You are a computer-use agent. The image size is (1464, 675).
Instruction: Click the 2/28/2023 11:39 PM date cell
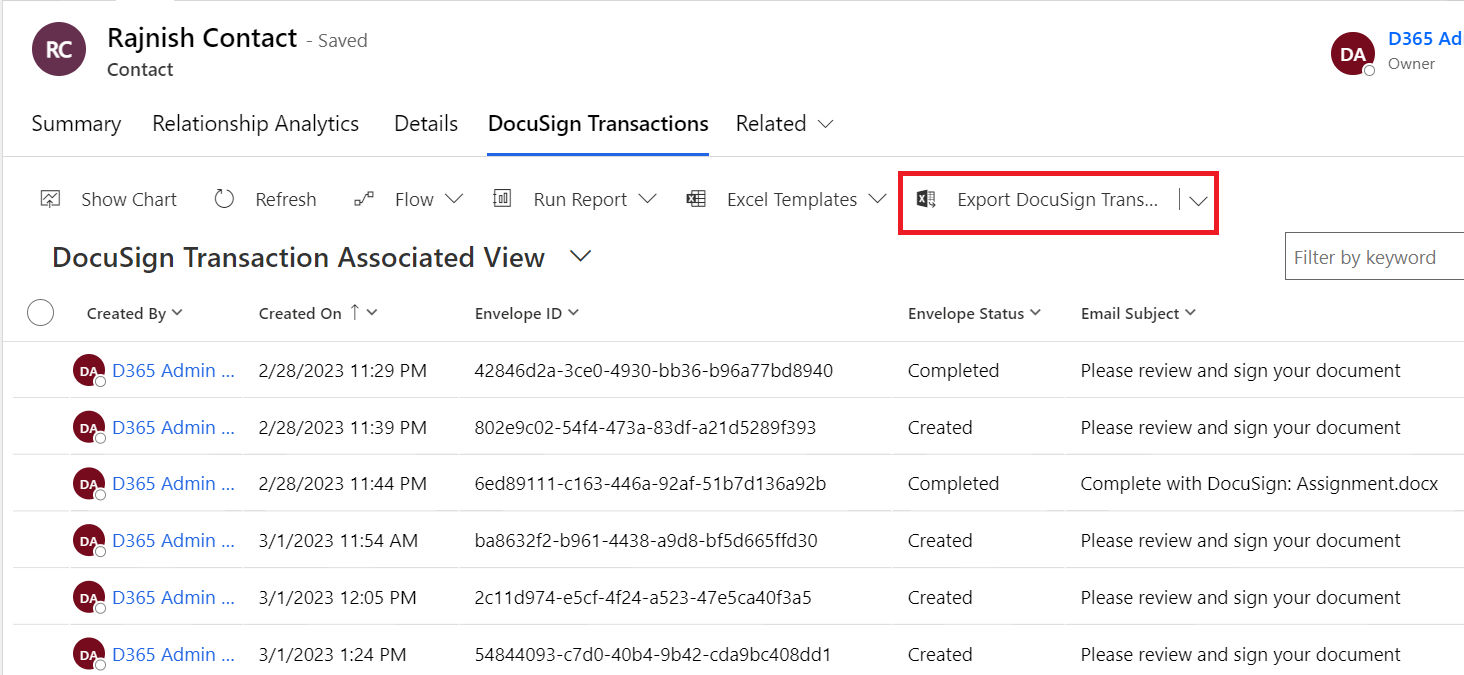(x=342, y=428)
